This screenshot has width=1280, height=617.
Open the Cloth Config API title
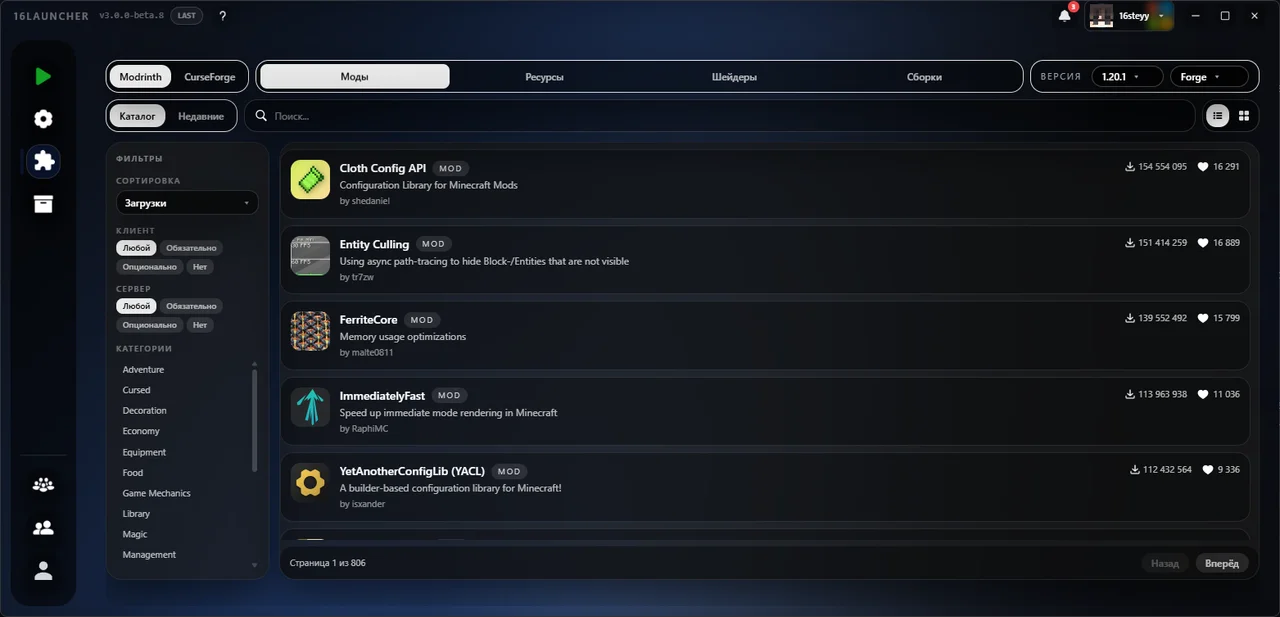point(383,168)
